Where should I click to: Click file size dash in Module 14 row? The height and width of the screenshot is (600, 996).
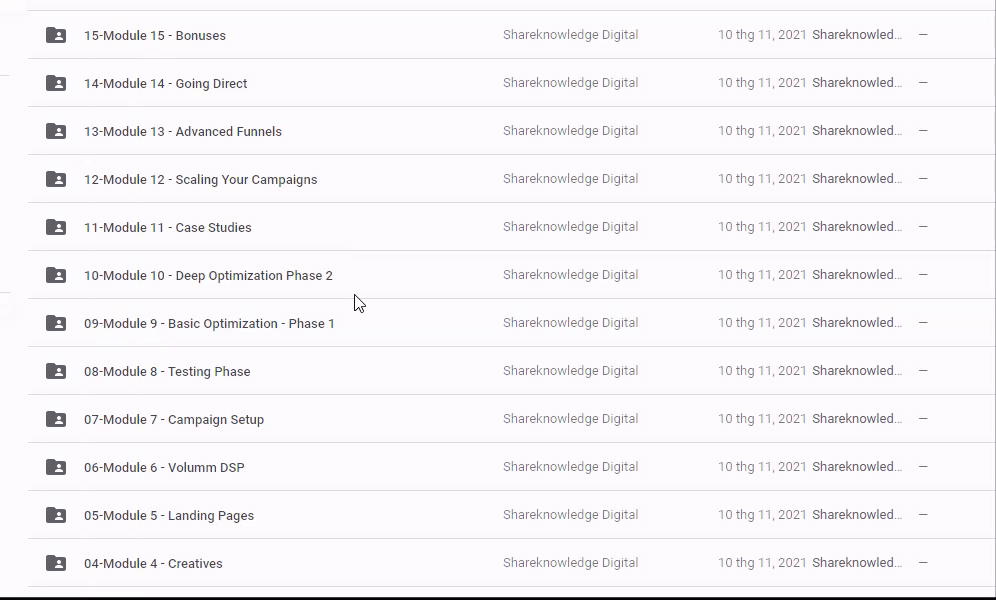click(x=923, y=83)
